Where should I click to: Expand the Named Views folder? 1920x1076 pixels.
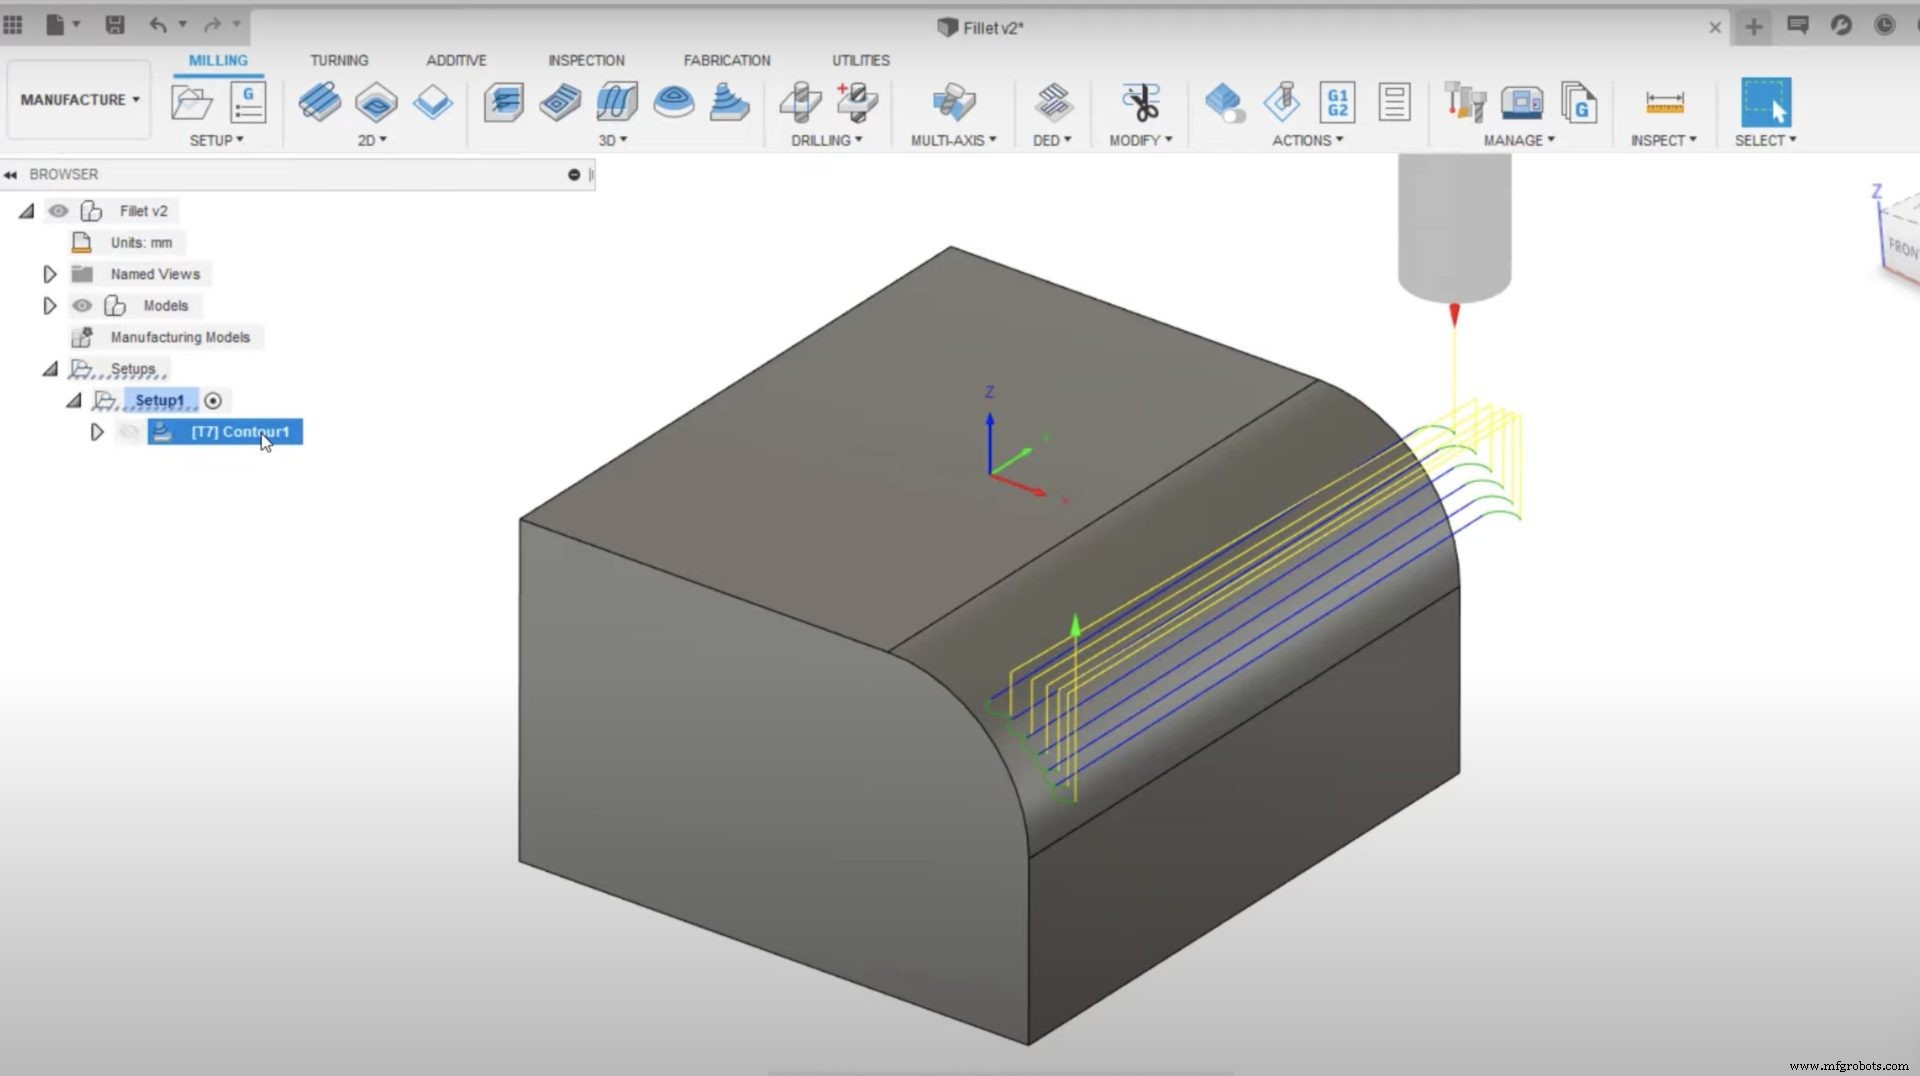pos(50,274)
